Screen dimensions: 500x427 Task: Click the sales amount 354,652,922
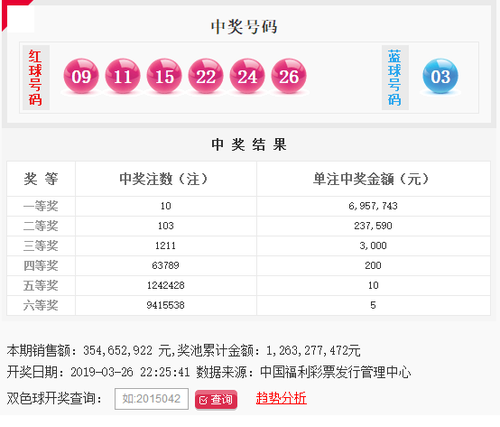click(x=118, y=351)
